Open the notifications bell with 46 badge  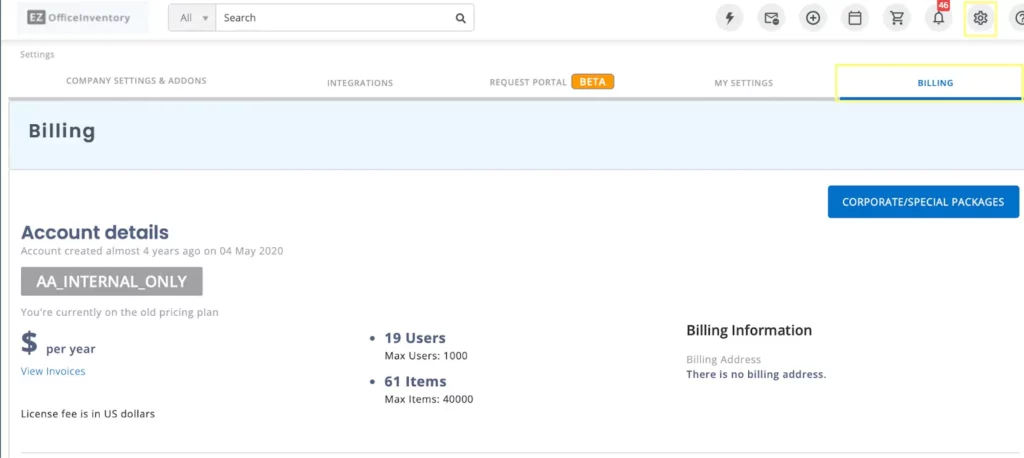(x=938, y=18)
